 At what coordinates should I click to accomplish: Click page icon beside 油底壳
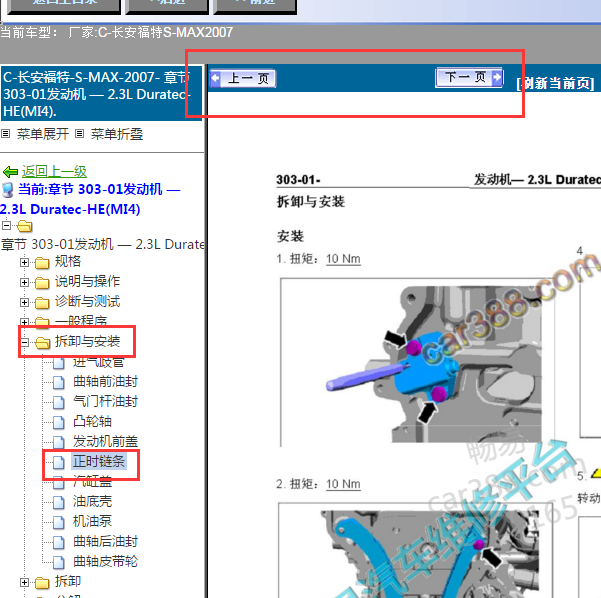pyautogui.click(x=59, y=502)
